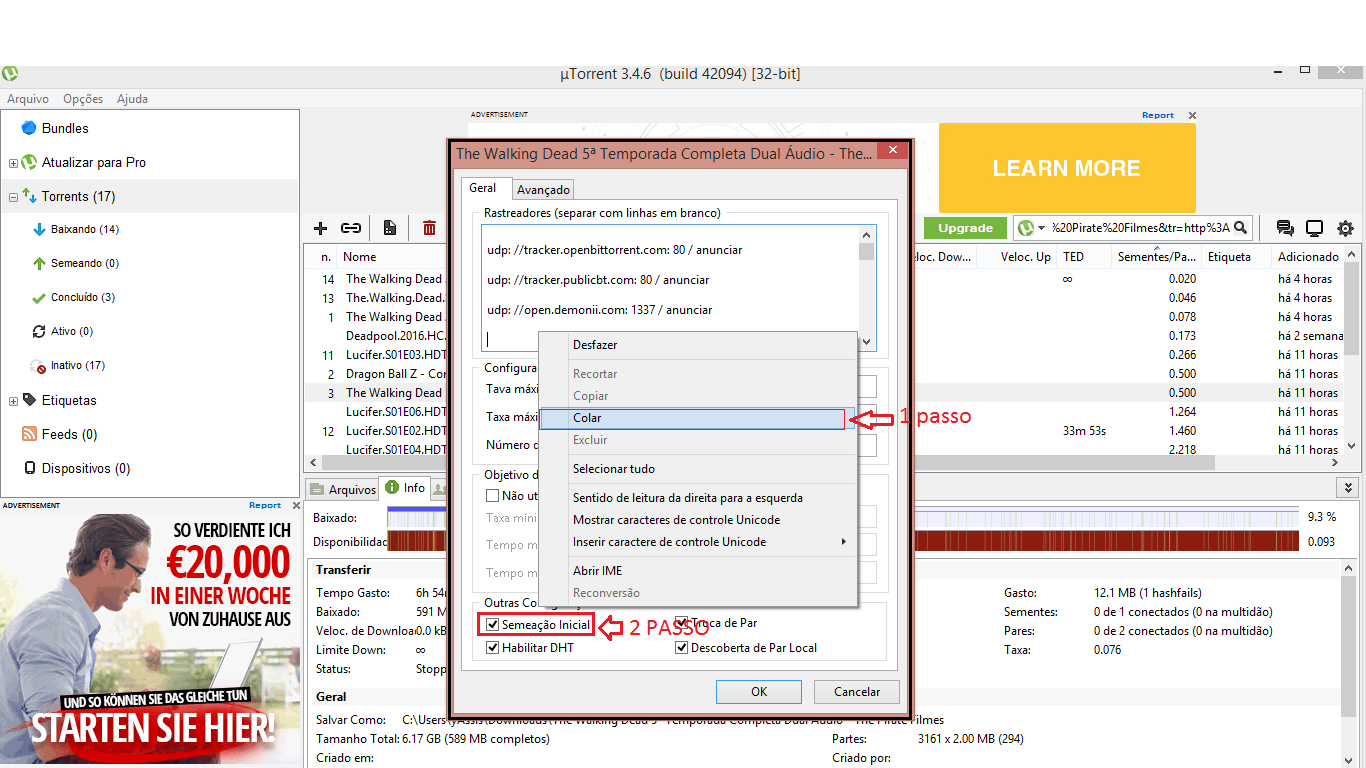Click the blue Bundles icon in sidebar
This screenshot has height=768, width=1366.
pos(29,128)
